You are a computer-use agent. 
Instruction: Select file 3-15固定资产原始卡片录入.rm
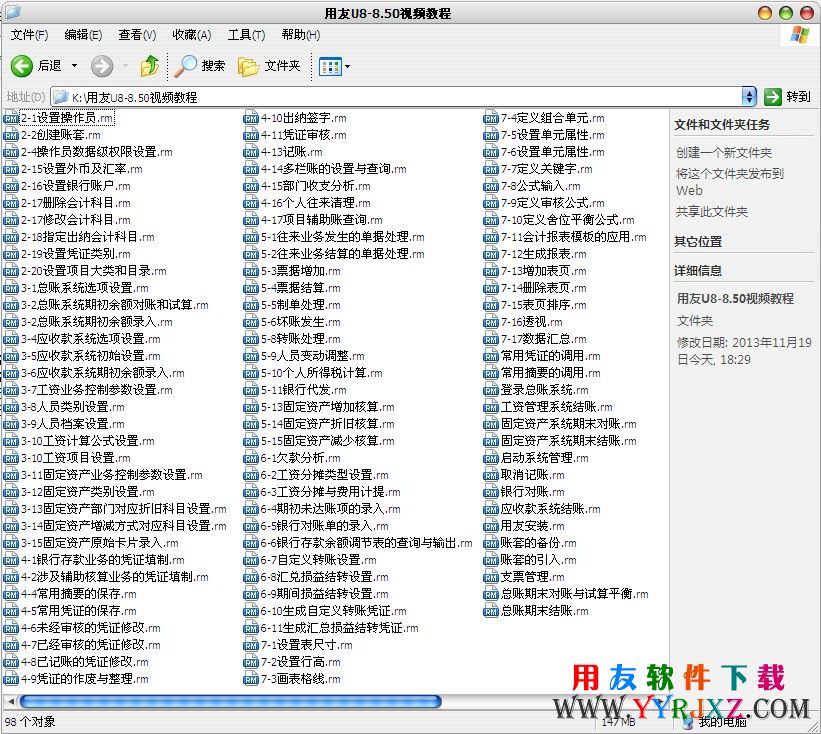coord(99,543)
